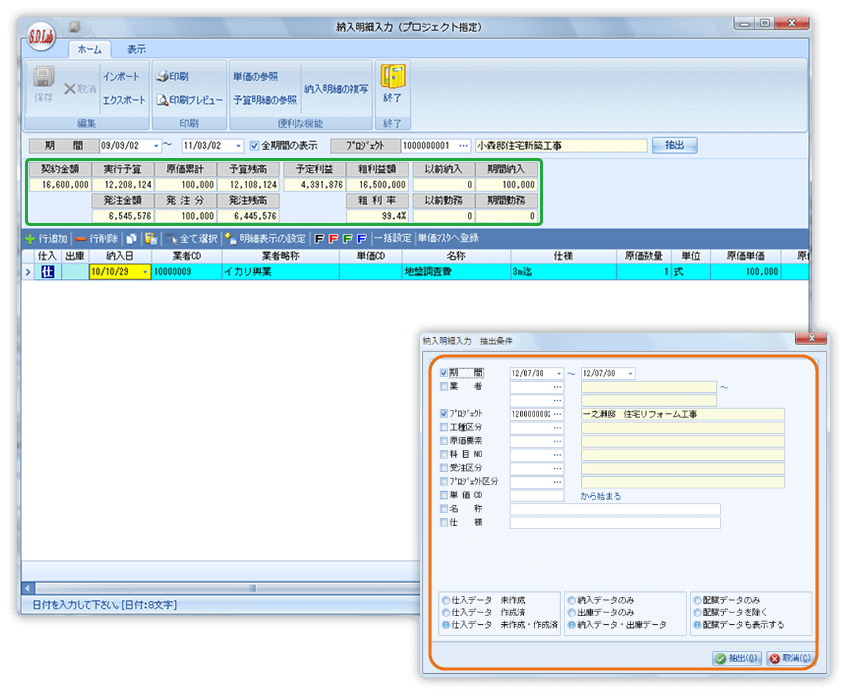Click the blue 仕 icon in grid row
848x694 pixels.
coord(48,272)
